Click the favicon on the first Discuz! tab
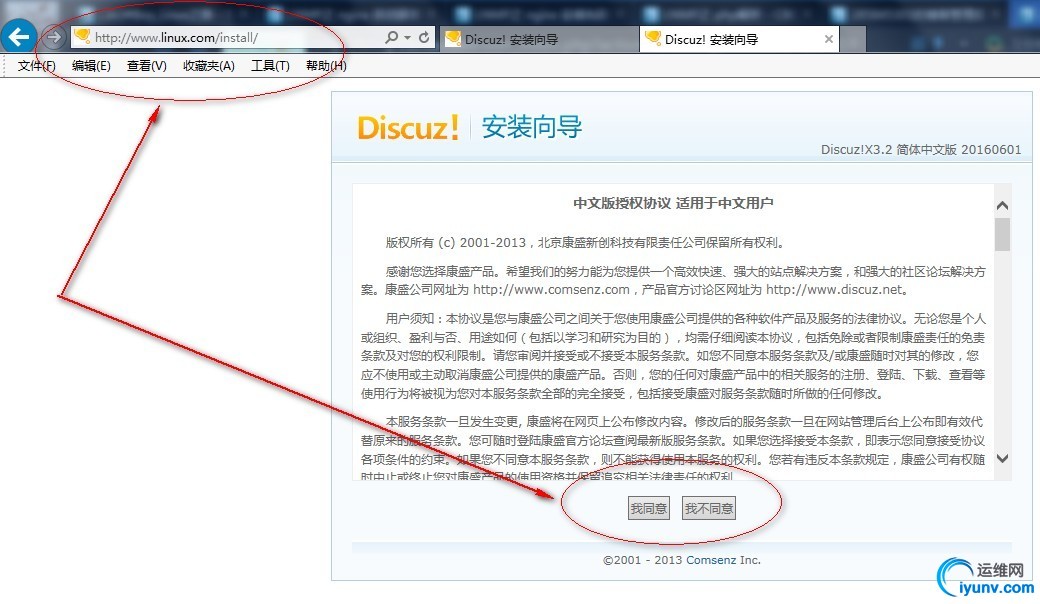 click(453, 38)
